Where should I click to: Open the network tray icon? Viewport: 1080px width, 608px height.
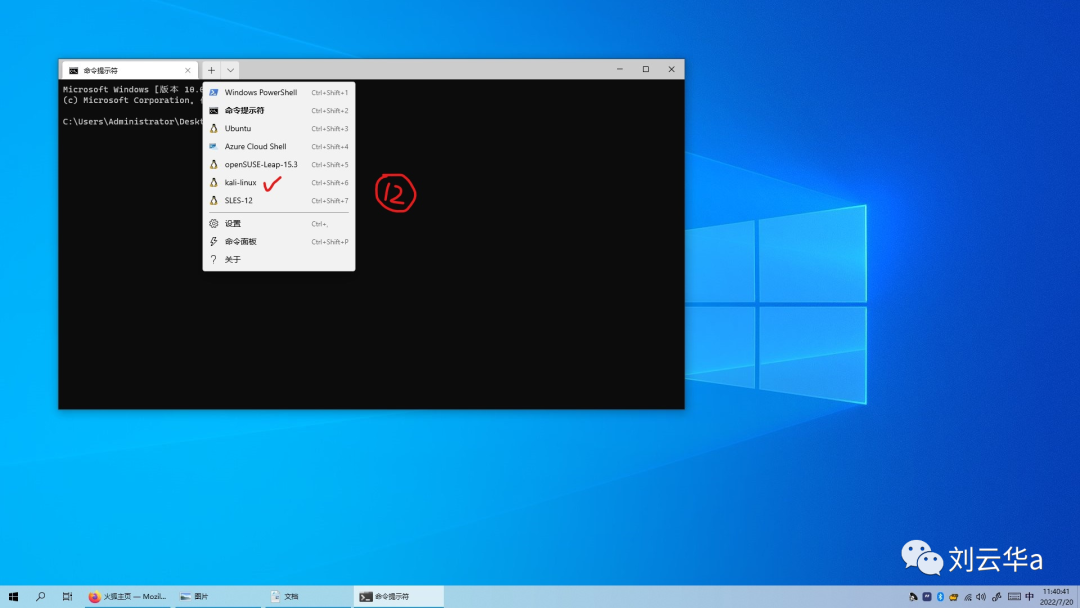[968, 597]
